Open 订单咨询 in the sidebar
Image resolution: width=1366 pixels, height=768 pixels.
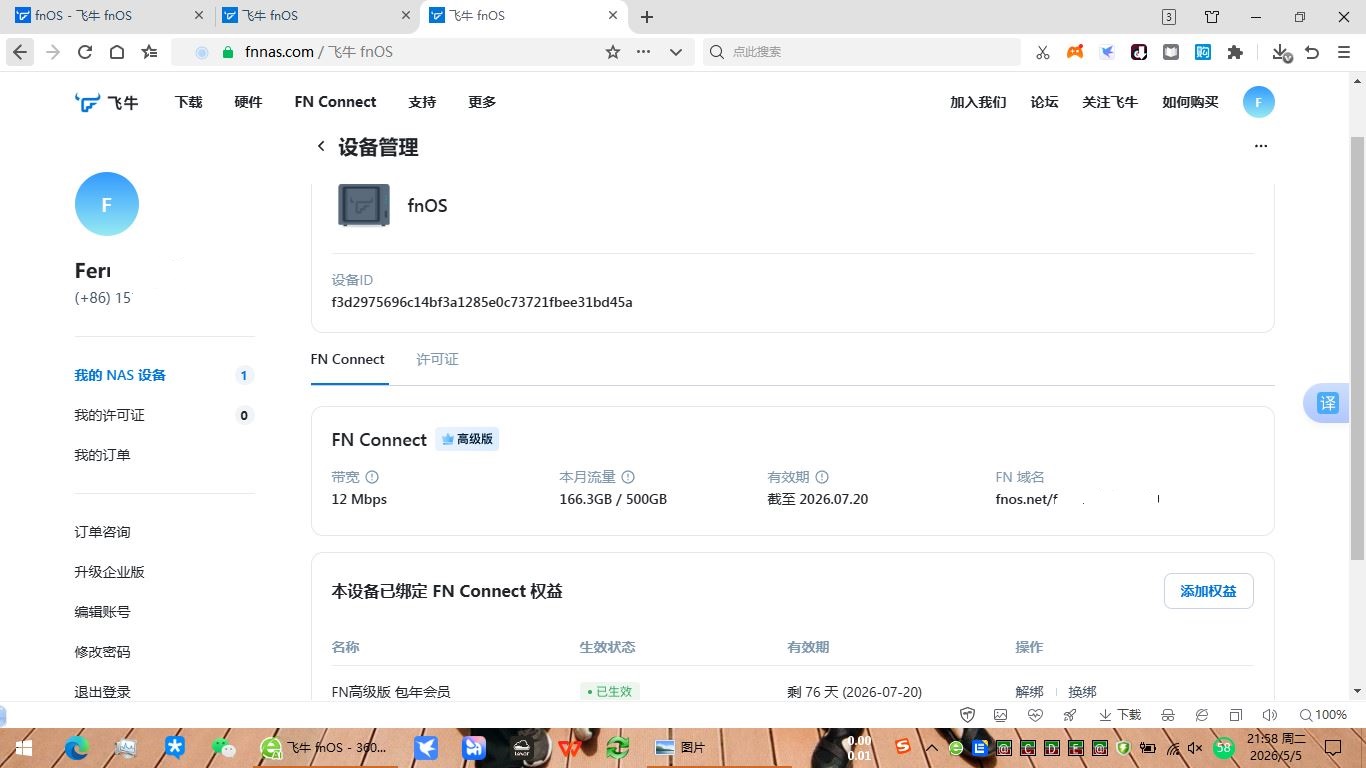pyautogui.click(x=103, y=532)
